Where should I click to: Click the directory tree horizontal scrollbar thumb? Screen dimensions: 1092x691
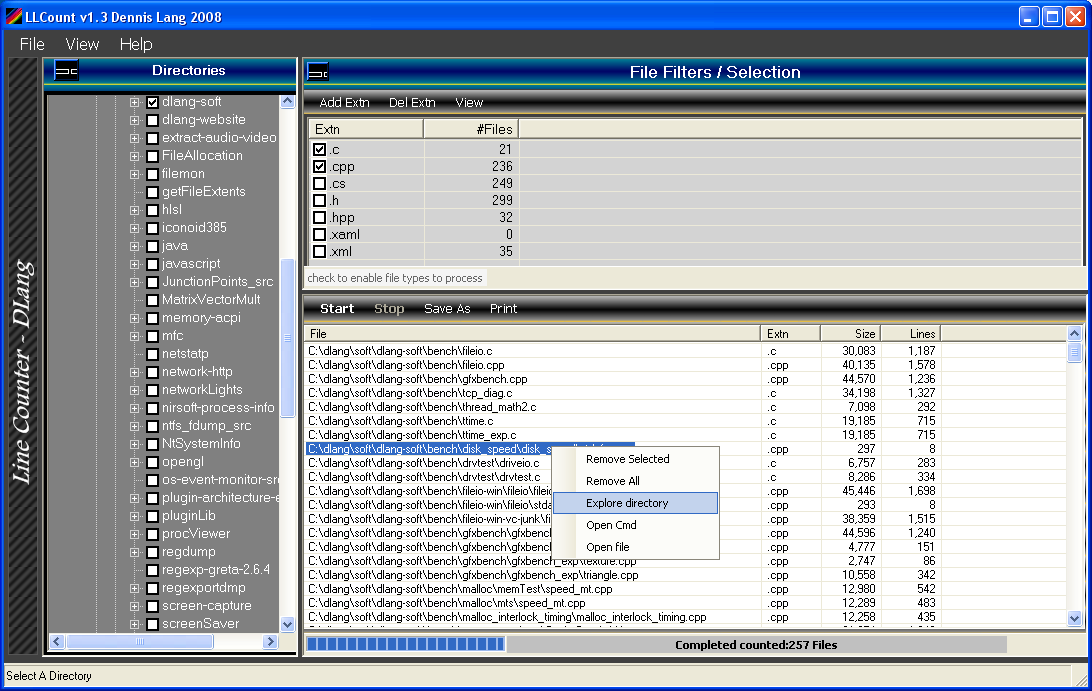coord(139,642)
